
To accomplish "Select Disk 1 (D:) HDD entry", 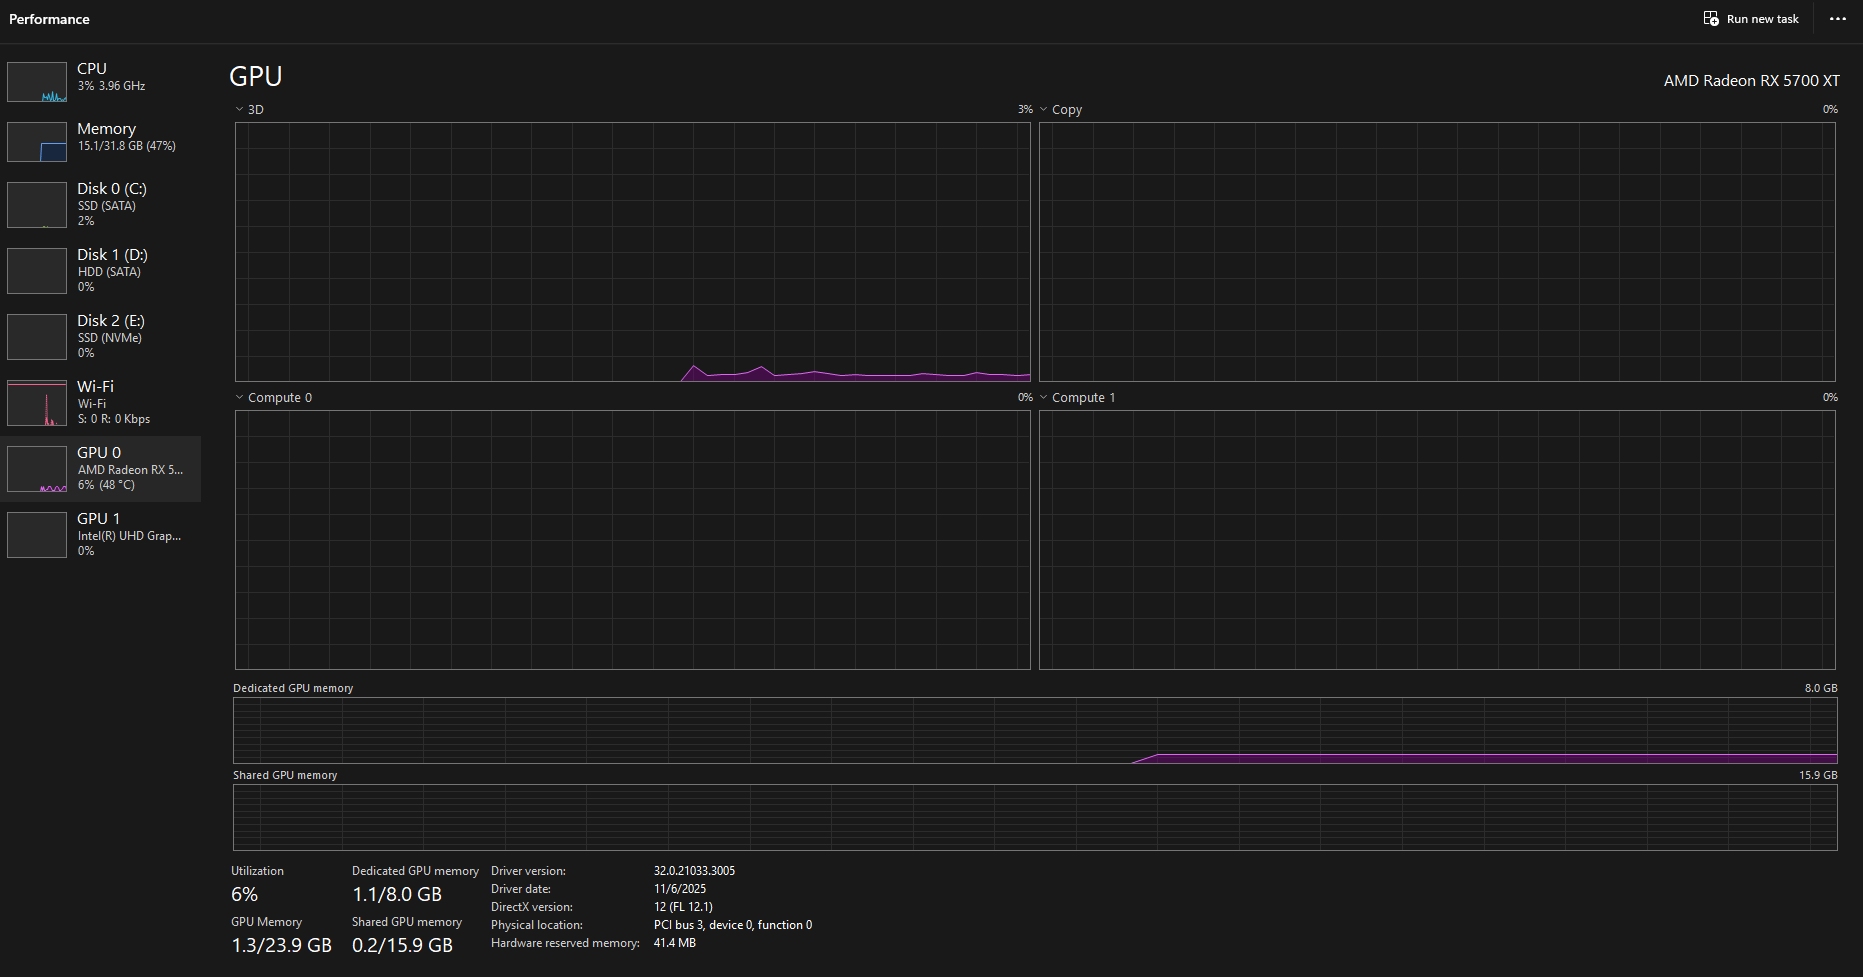I will (100, 270).
